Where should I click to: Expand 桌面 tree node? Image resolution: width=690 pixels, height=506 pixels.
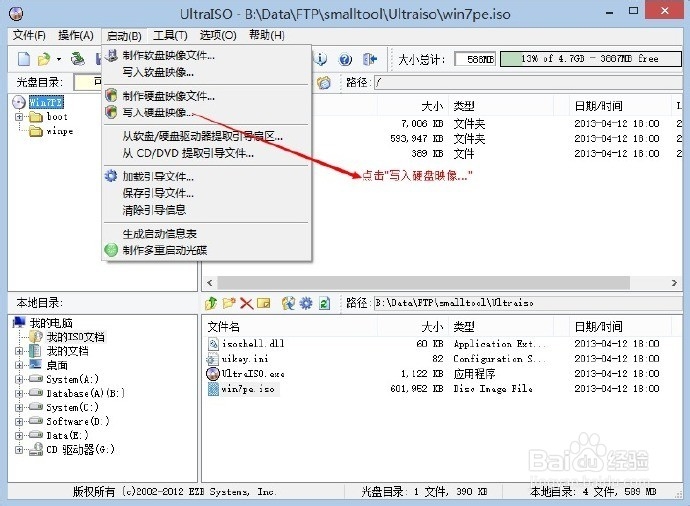[19, 365]
